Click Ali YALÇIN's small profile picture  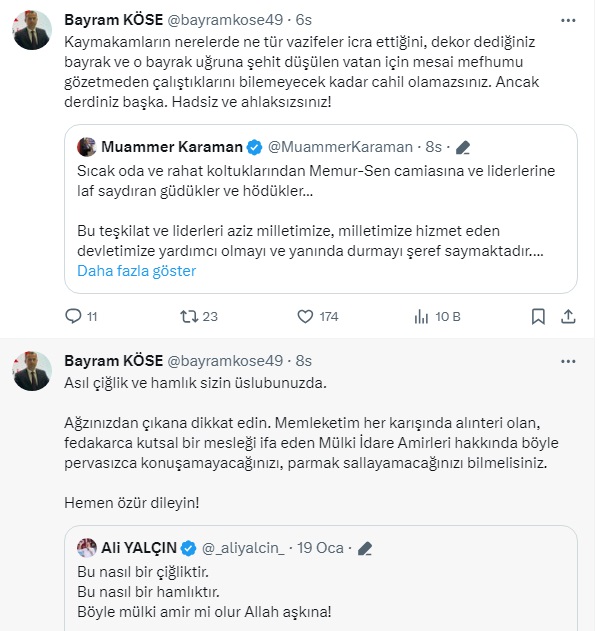[x=87, y=547]
